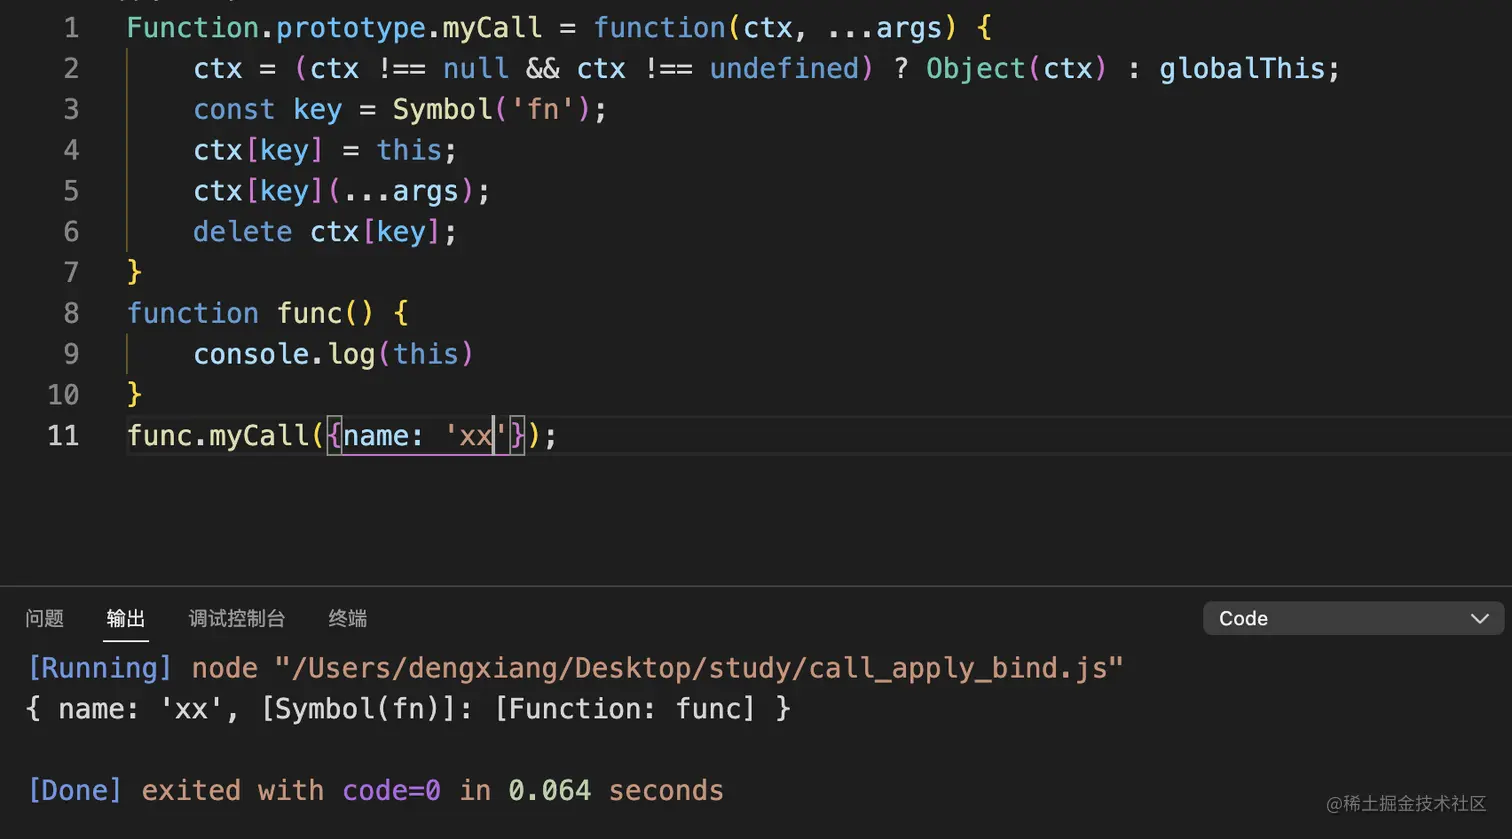Click line number 6 in the gutter
This screenshot has width=1512, height=839.
pyautogui.click(x=71, y=232)
